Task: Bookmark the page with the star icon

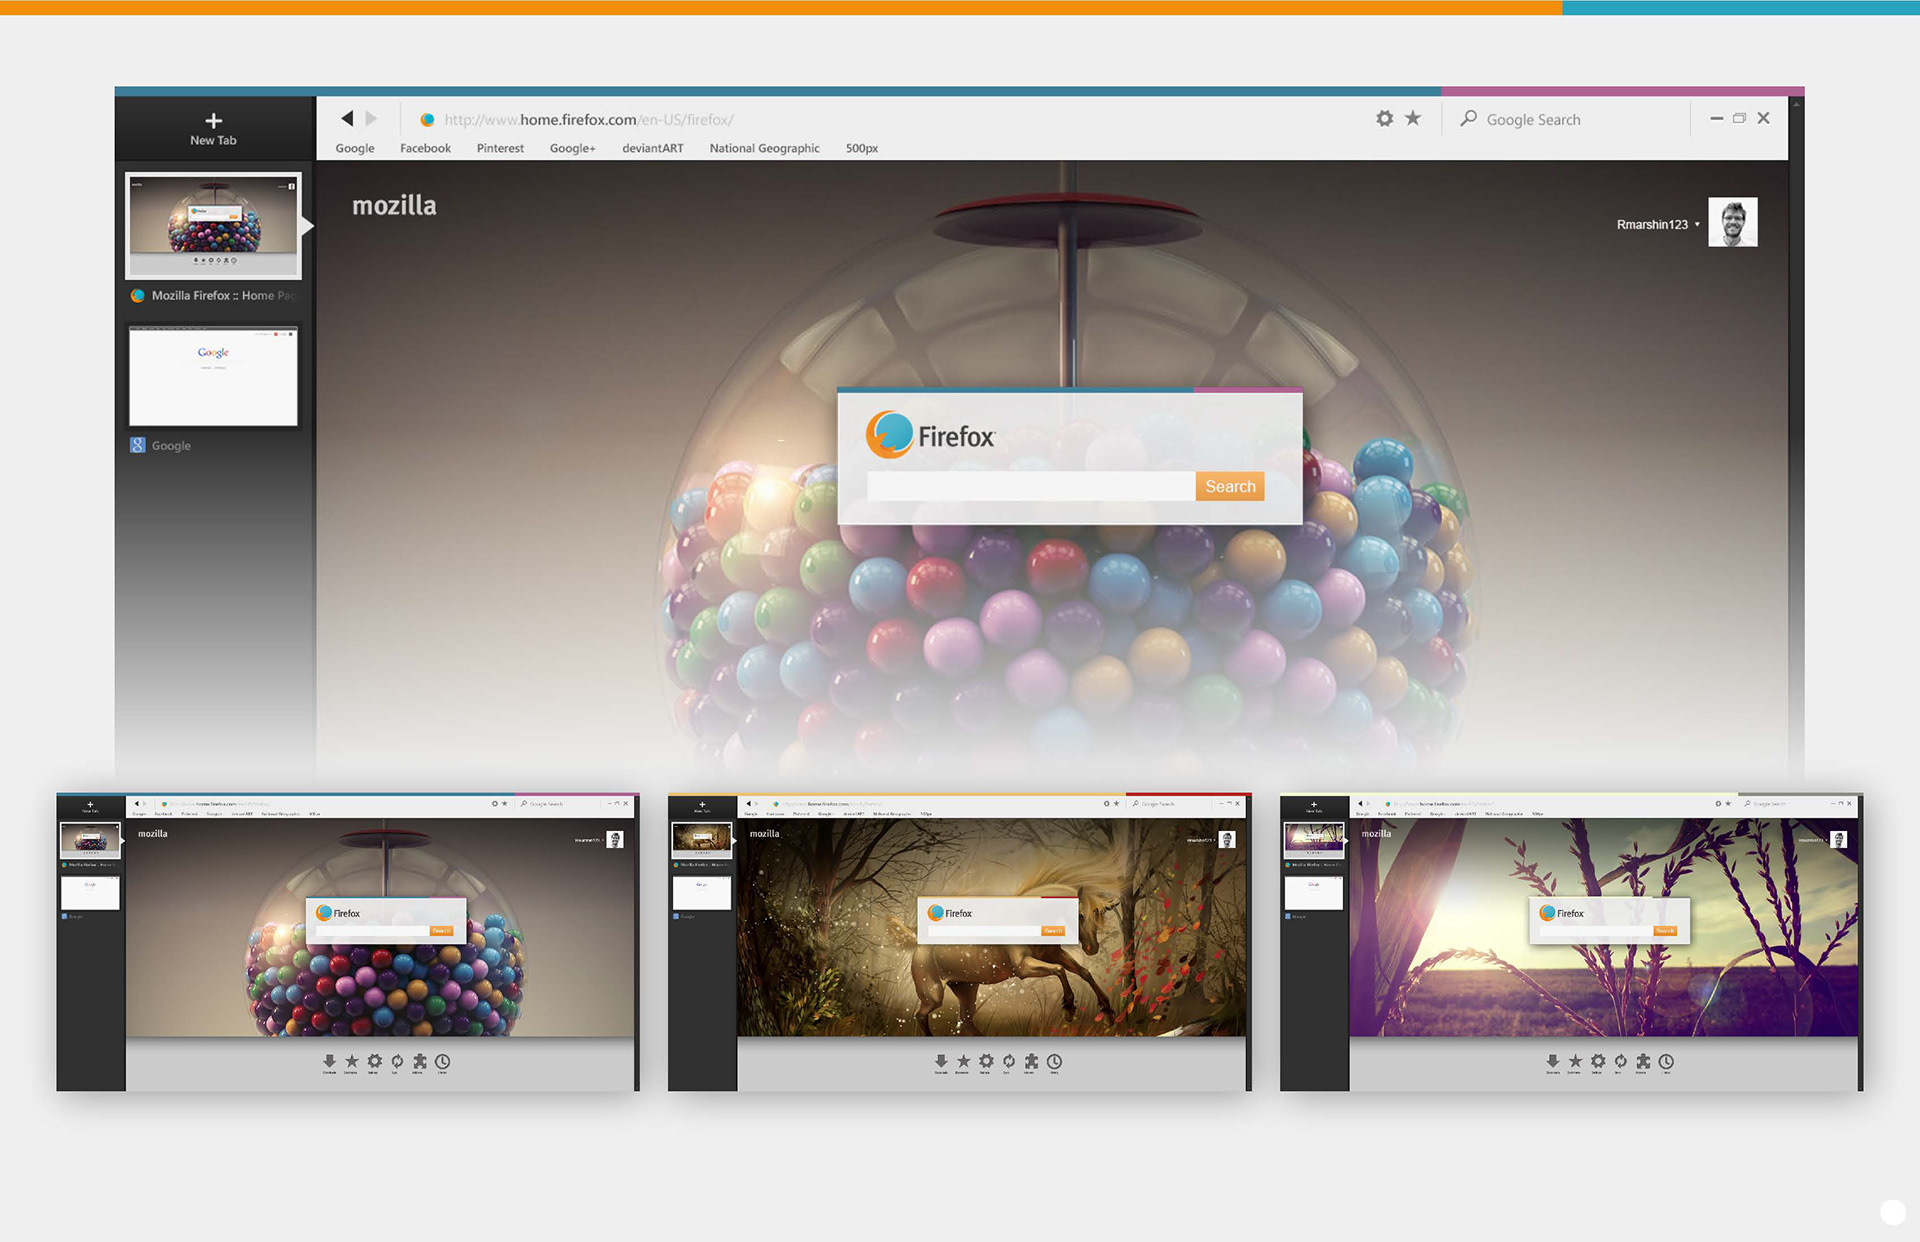Action: (1413, 119)
